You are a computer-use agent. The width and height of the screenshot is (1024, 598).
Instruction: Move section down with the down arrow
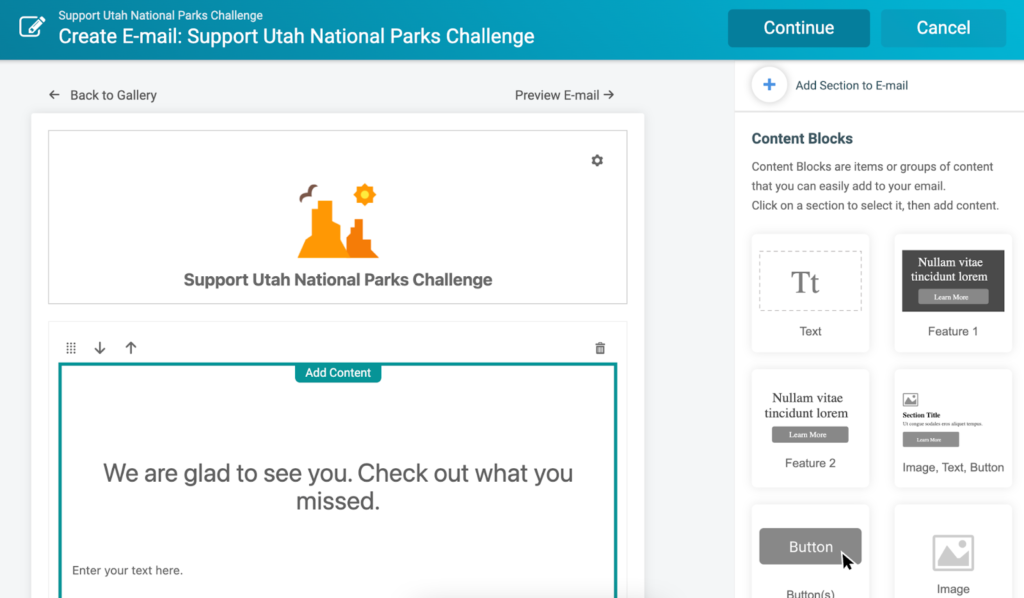(100, 348)
